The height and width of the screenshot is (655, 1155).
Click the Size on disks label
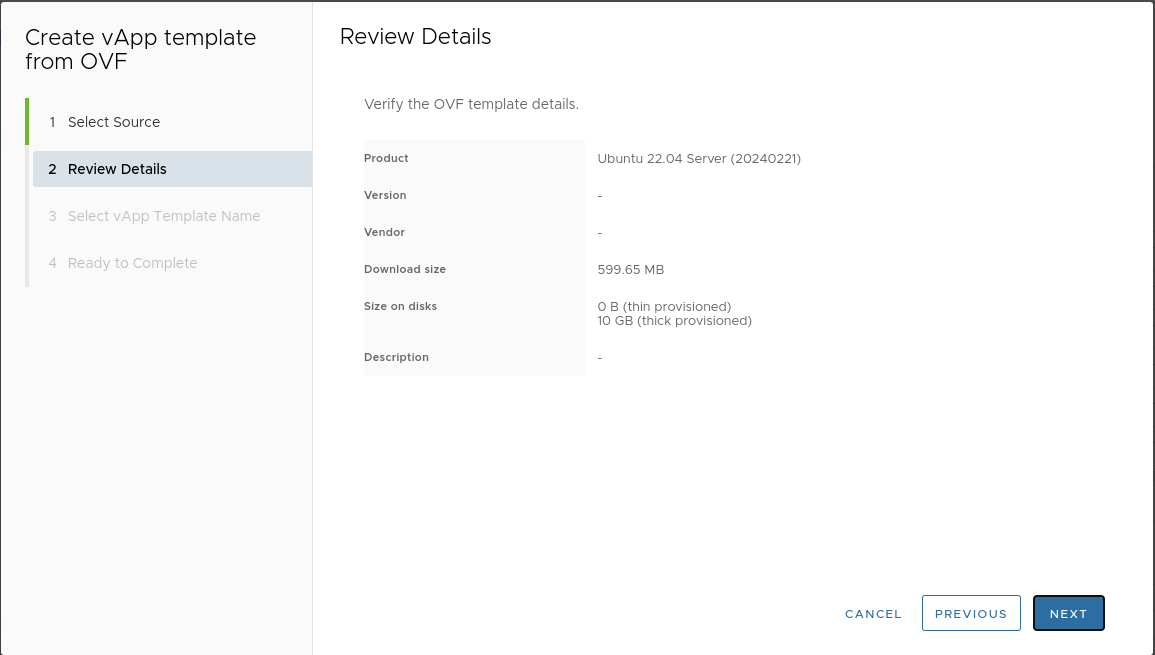[x=400, y=306]
